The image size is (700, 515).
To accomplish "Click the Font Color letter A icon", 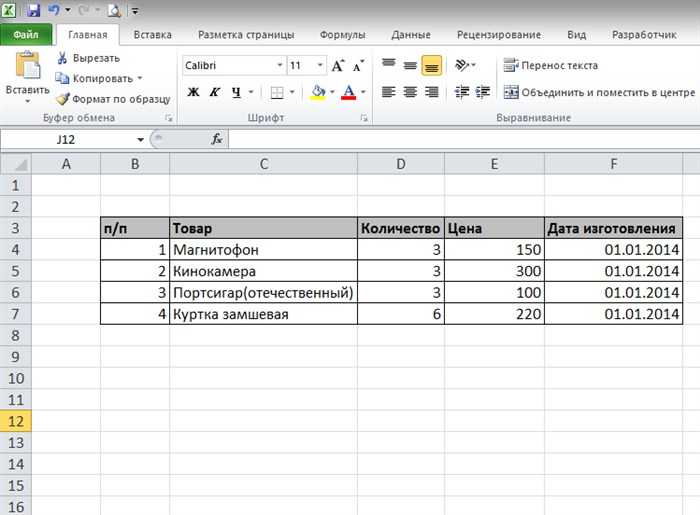I will click(x=349, y=92).
